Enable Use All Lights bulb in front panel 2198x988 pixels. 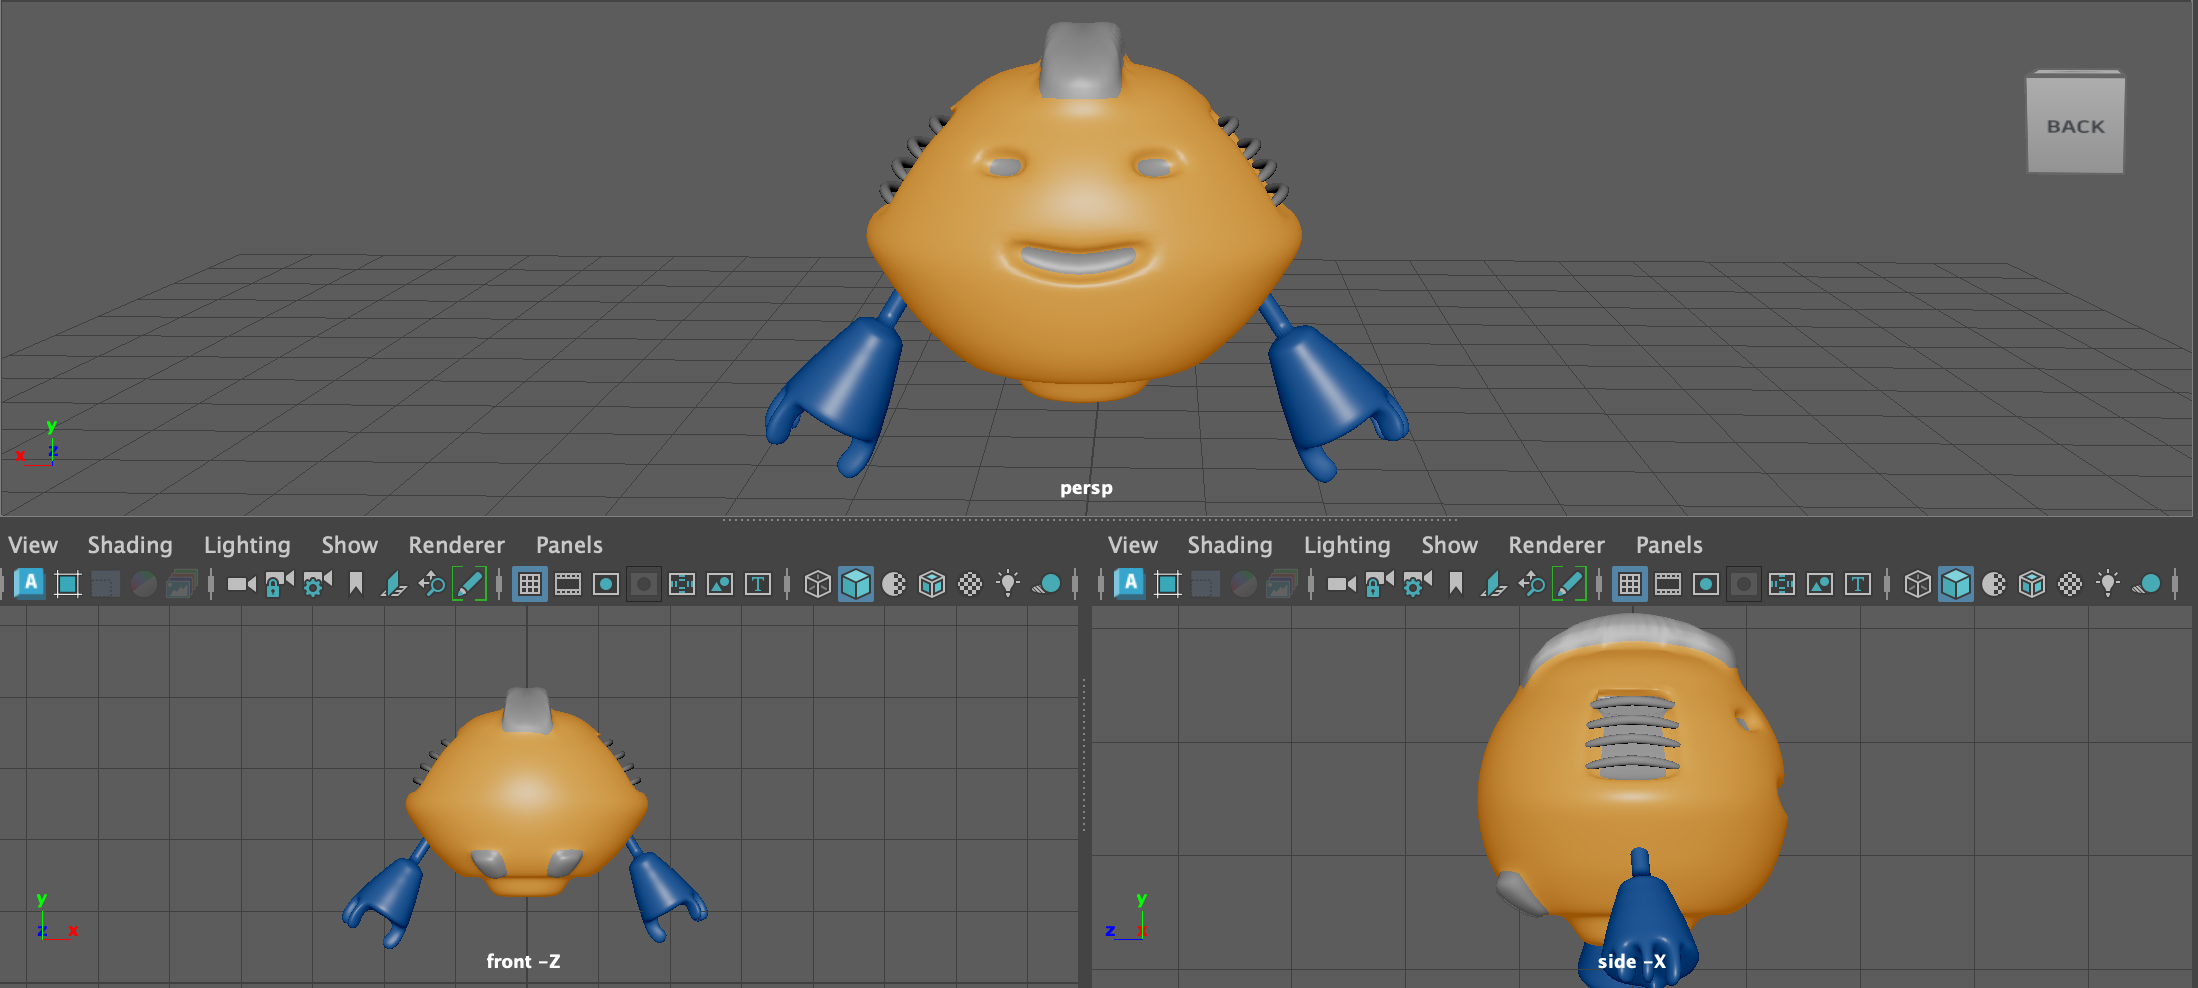[x=1008, y=584]
